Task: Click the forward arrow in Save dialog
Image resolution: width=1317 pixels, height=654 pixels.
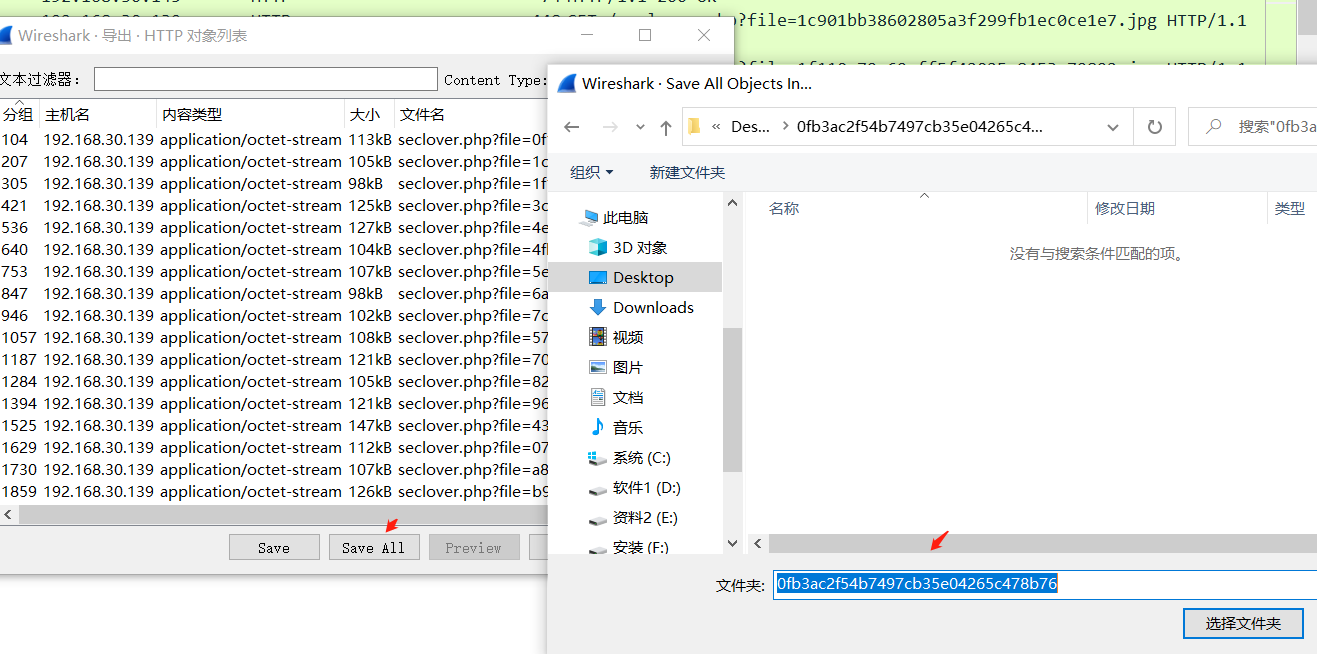Action: click(609, 127)
